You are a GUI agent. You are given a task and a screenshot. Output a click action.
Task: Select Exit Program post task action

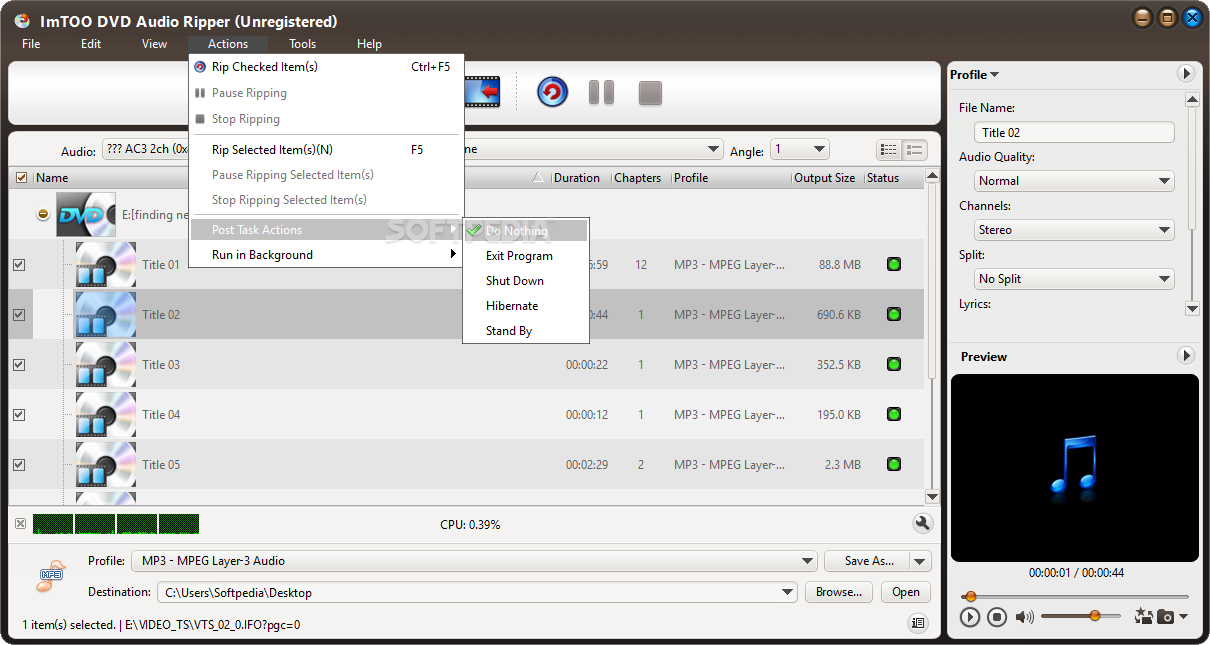(x=526, y=256)
